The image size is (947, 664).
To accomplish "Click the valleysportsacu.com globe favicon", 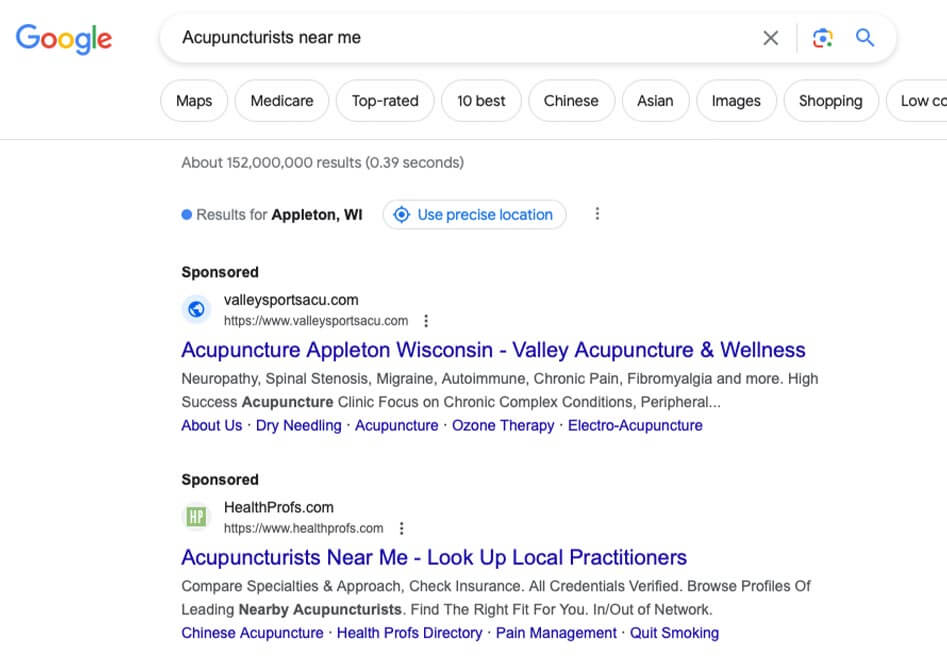I will (x=196, y=309).
